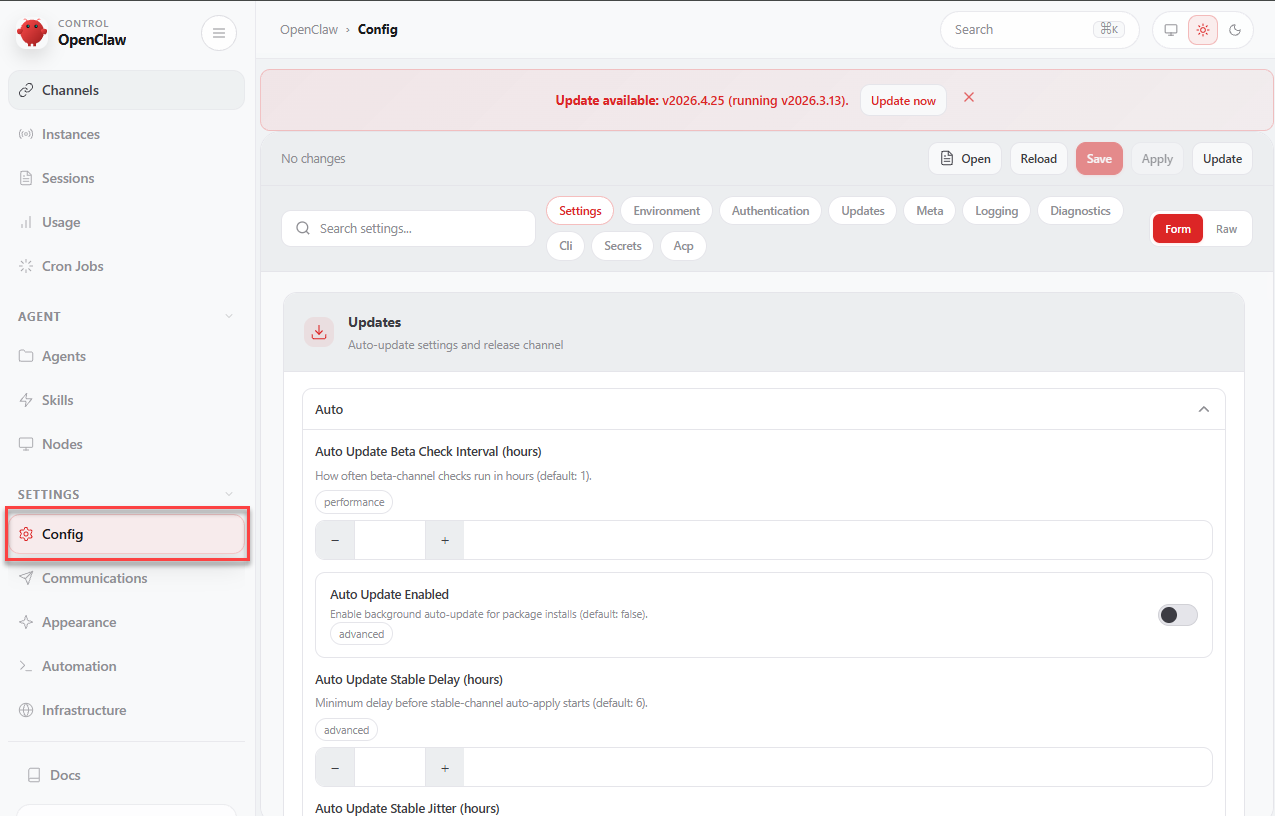Select the Updates filter tab

tap(863, 211)
